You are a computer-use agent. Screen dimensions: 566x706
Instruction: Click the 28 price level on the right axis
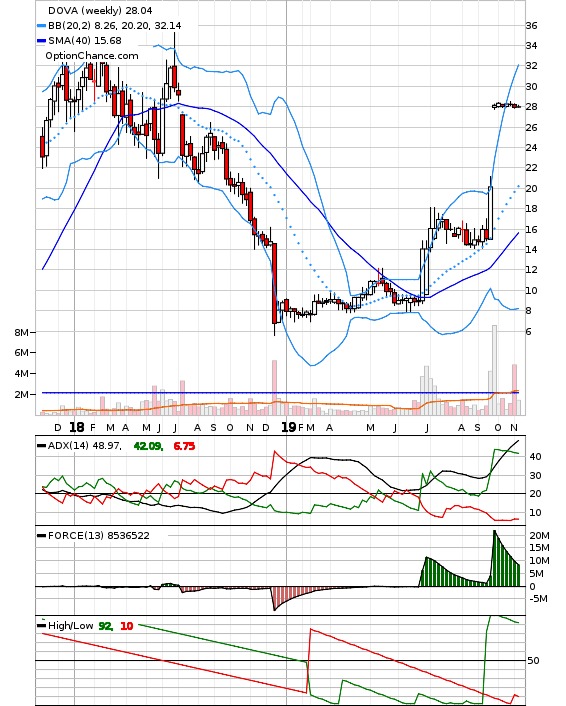531,107
